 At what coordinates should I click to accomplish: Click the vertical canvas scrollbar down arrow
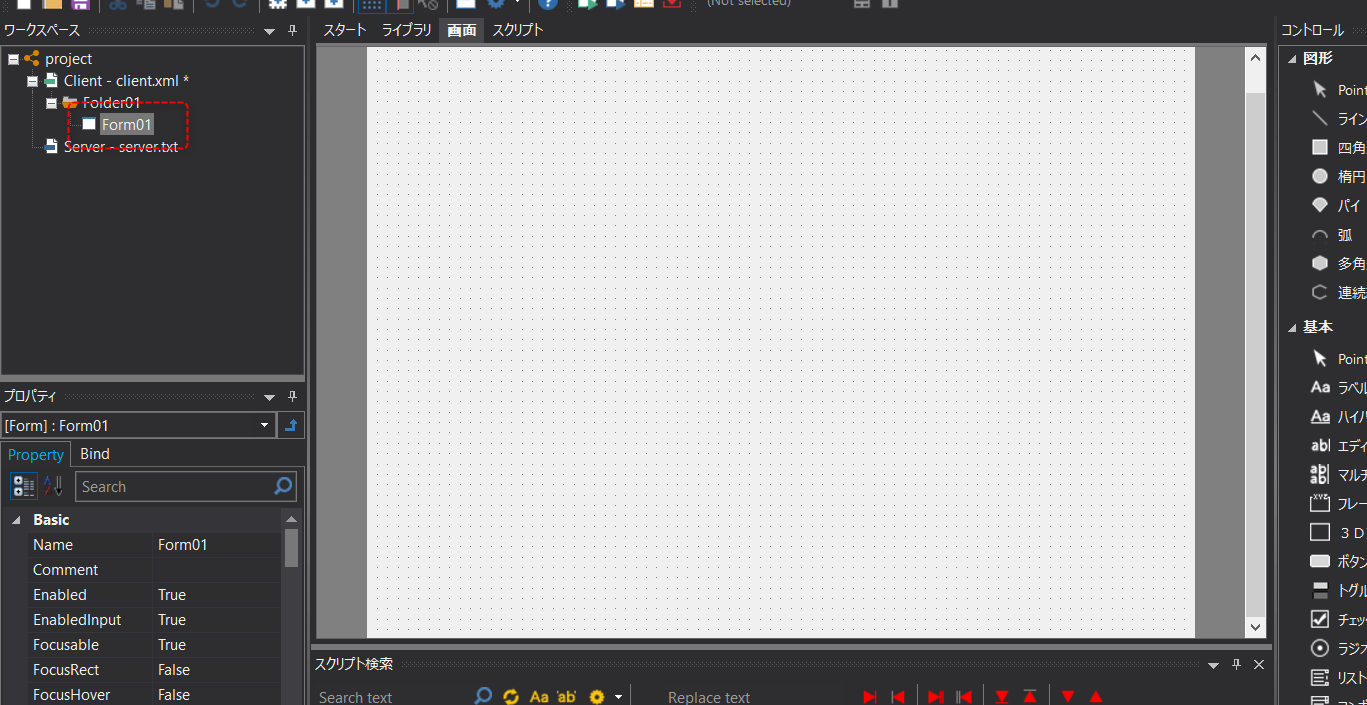tap(1255, 628)
